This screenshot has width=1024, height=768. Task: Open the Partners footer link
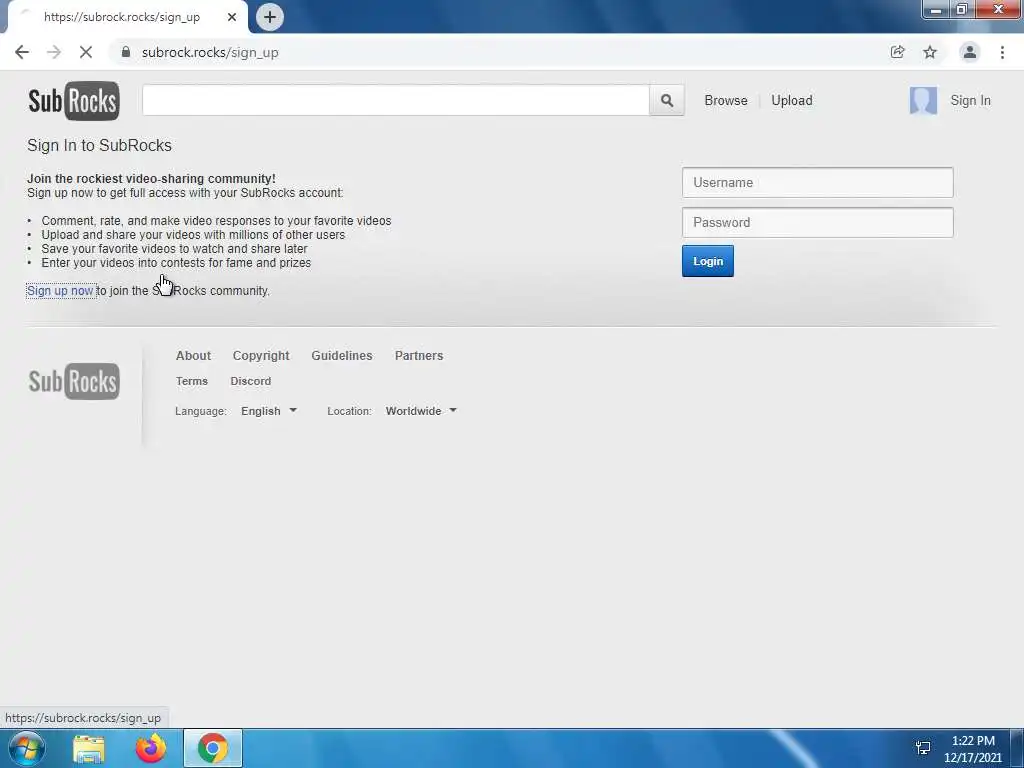(419, 356)
